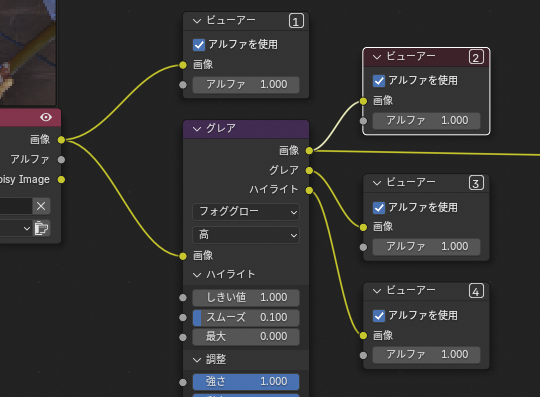Viewport: 540px width, 397px height.
Task: Open the フォググロー glare type dropdown
Action: [x=246, y=212]
